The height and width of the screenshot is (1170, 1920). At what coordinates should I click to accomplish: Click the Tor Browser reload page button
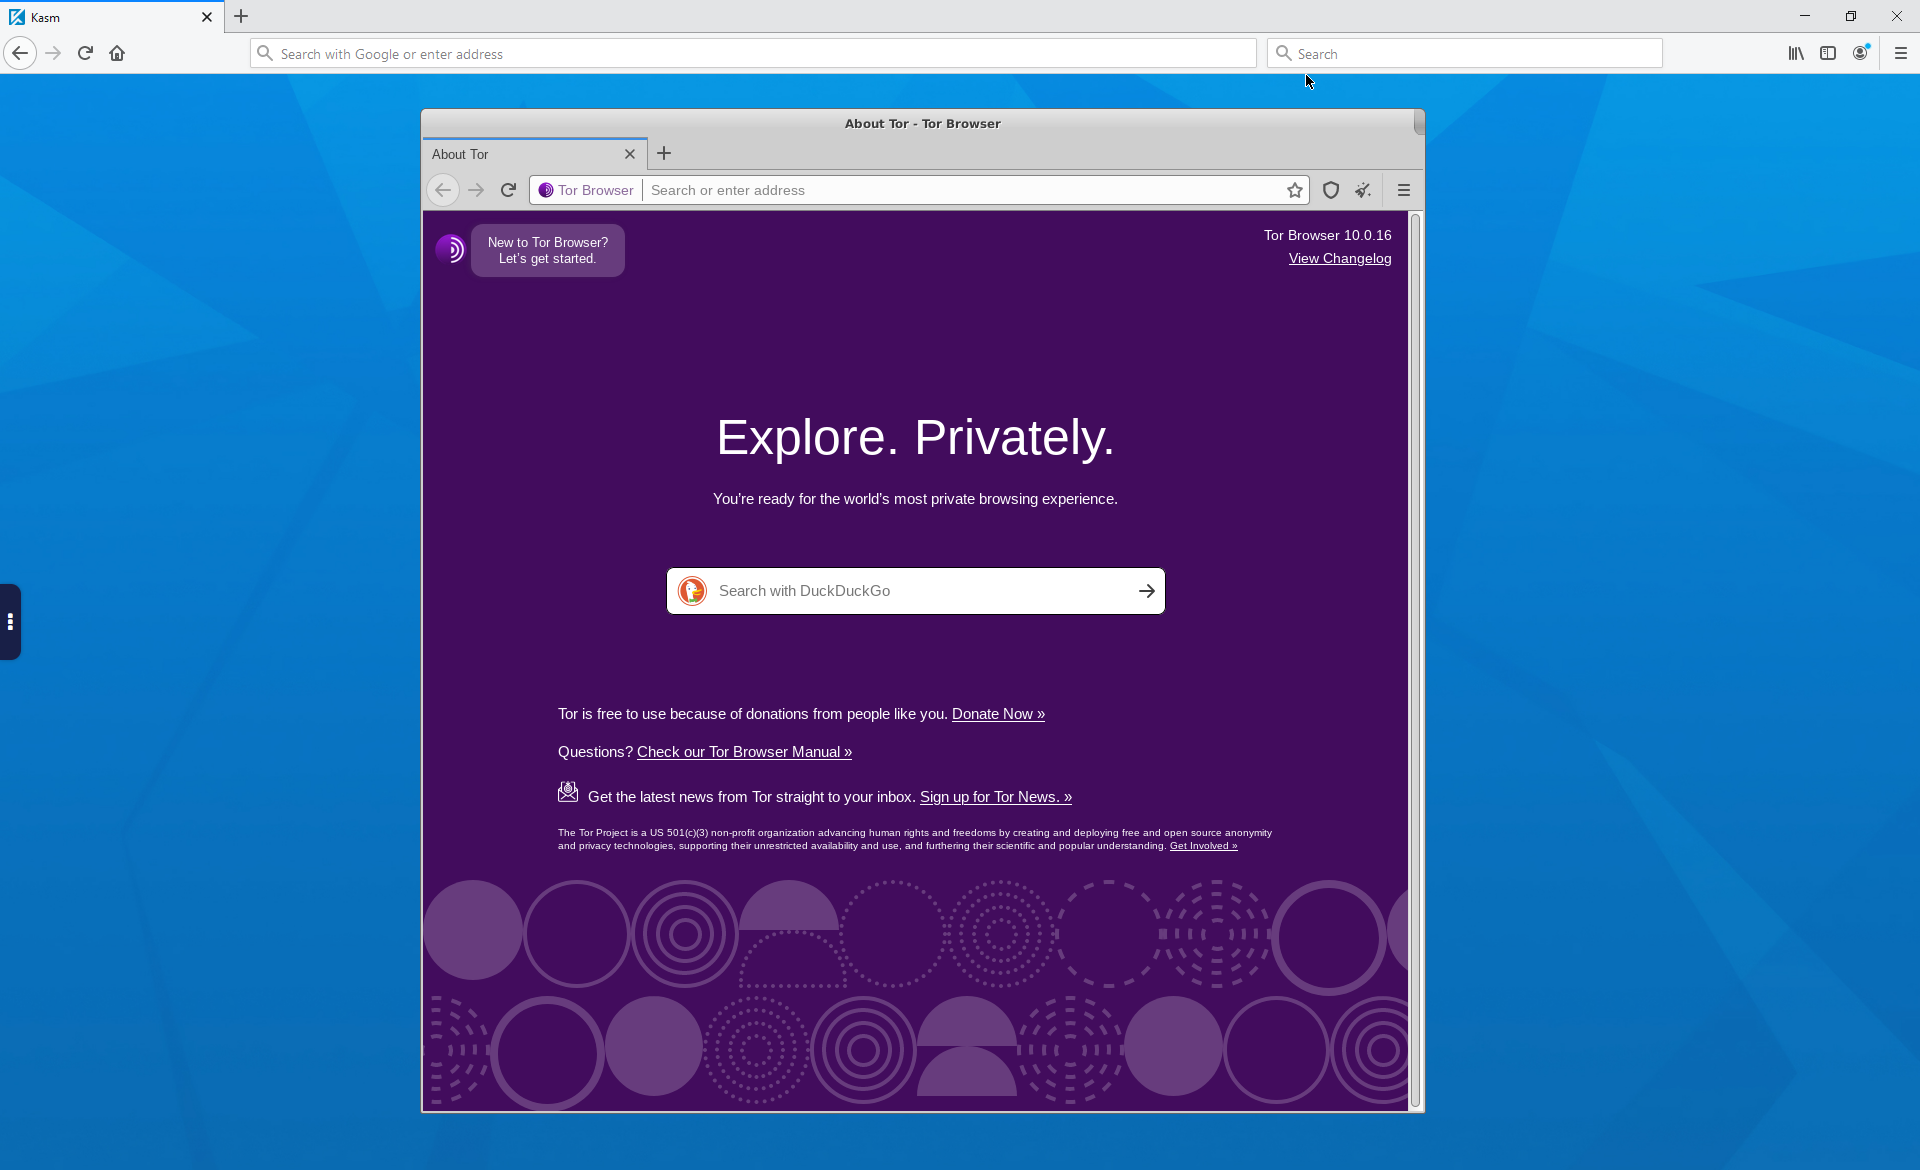coord(507,191)
